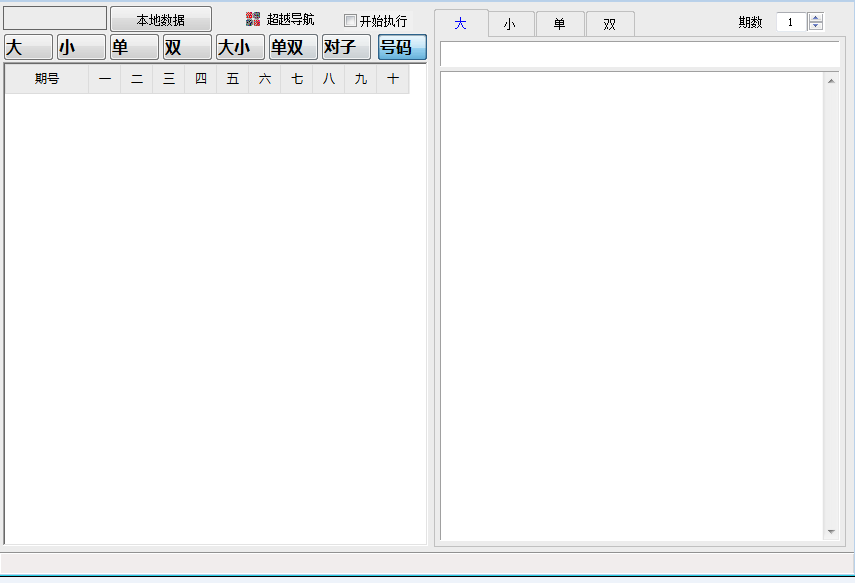The width and height of the screenshot is (855, 583).
Task: Click the 超越导航 red grid icon
Action: point(252,19)
